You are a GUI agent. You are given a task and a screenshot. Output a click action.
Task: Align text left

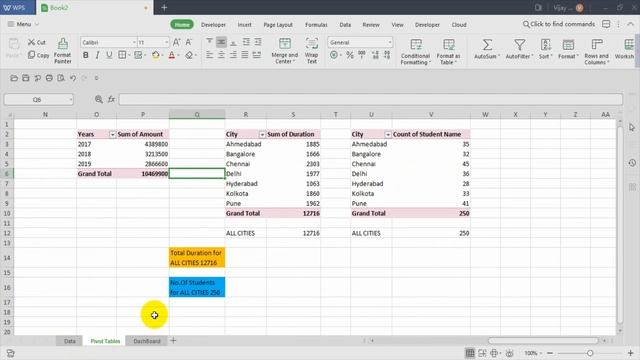209,55
